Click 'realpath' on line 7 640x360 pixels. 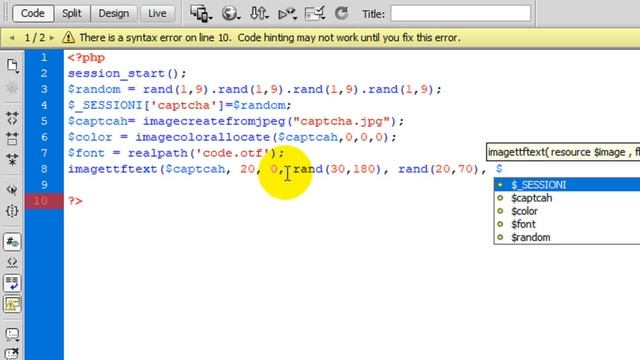[x=158, y=153]
